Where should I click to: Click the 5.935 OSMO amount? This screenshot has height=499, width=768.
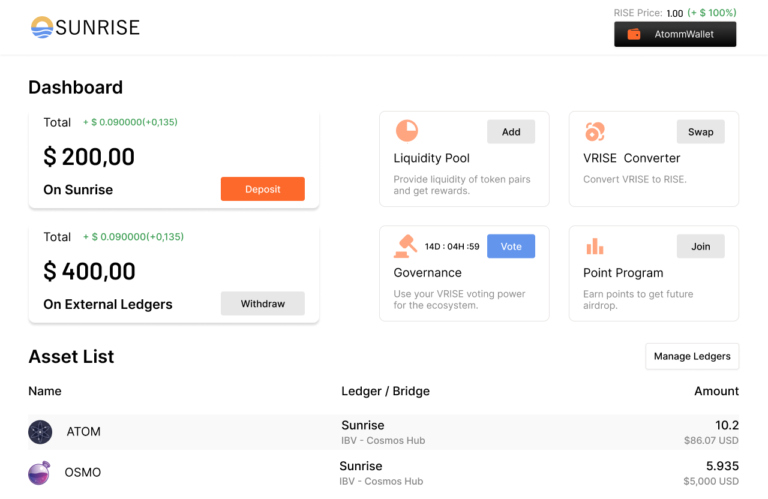coord(722,466)
